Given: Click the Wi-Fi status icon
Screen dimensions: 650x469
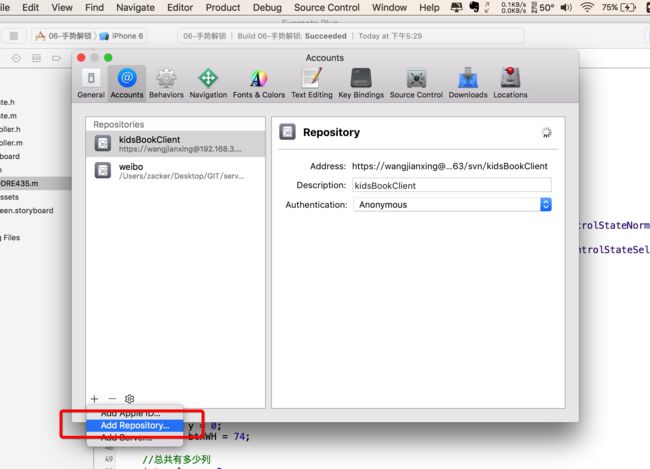Looking at the screenshot, I should (x=587, y=7).
